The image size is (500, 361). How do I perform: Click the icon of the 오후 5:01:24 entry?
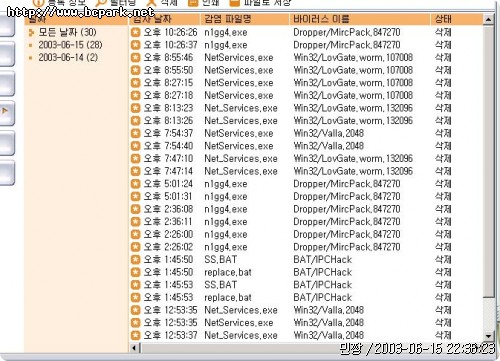tap(135, 184)
